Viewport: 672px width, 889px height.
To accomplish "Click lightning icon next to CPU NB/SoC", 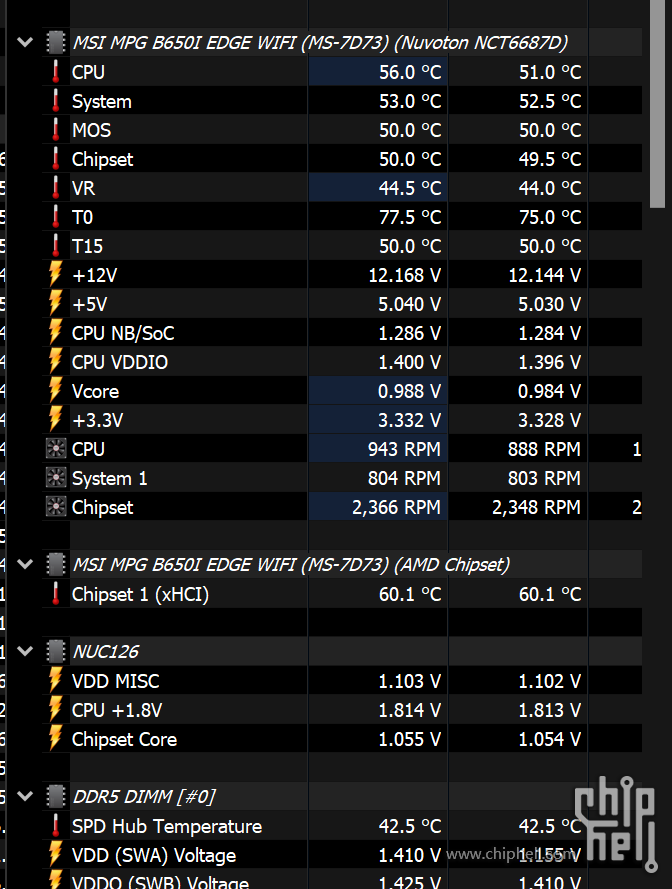I will tap(56, 333).
